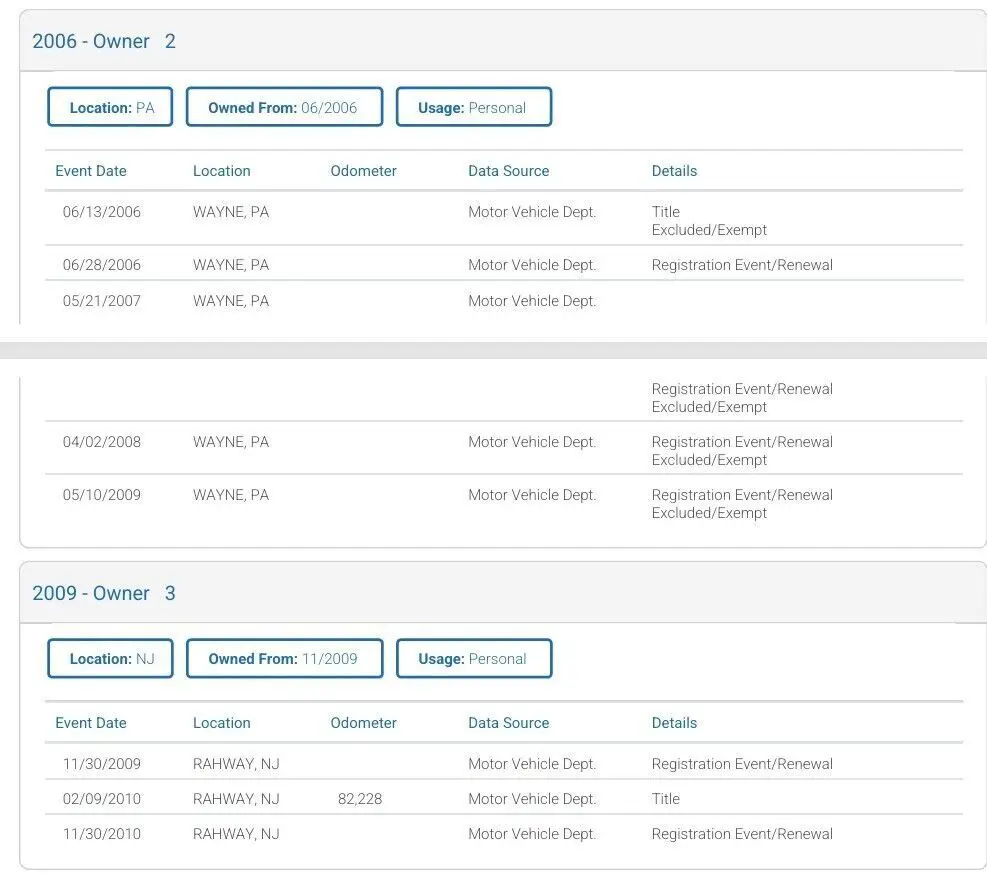This screenshot has height=876, width=987.
Task: Select the 06/28/2006 Registration Event/Renewal detail
Action: (x=742, y=265)
